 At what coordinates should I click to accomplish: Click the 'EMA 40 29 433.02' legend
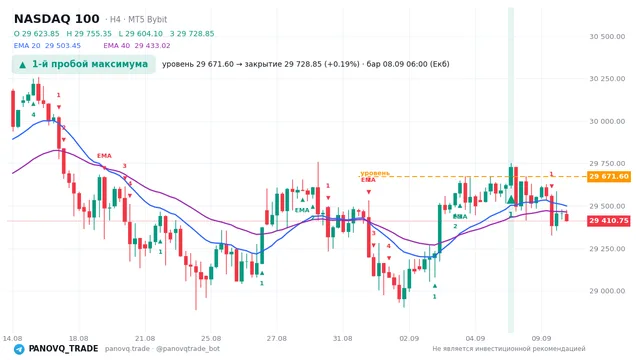click(137, 46)
